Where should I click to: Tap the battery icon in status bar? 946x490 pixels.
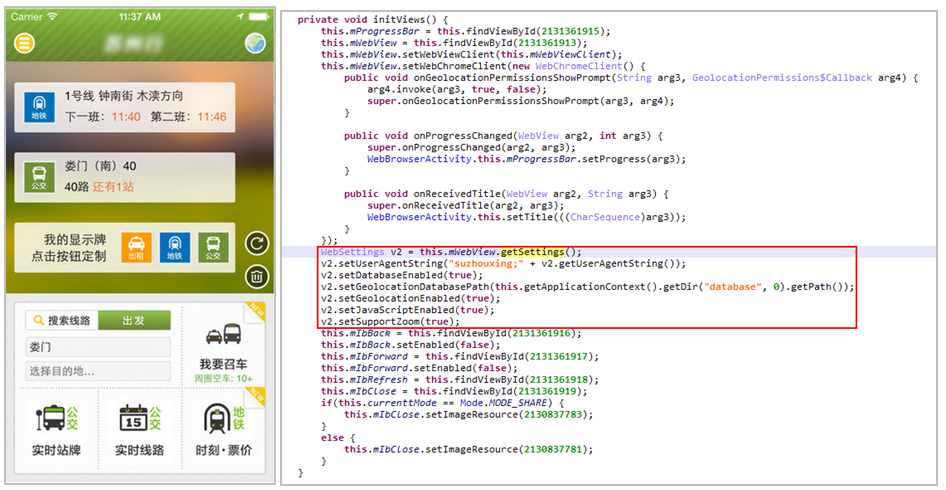click(257, 17)
